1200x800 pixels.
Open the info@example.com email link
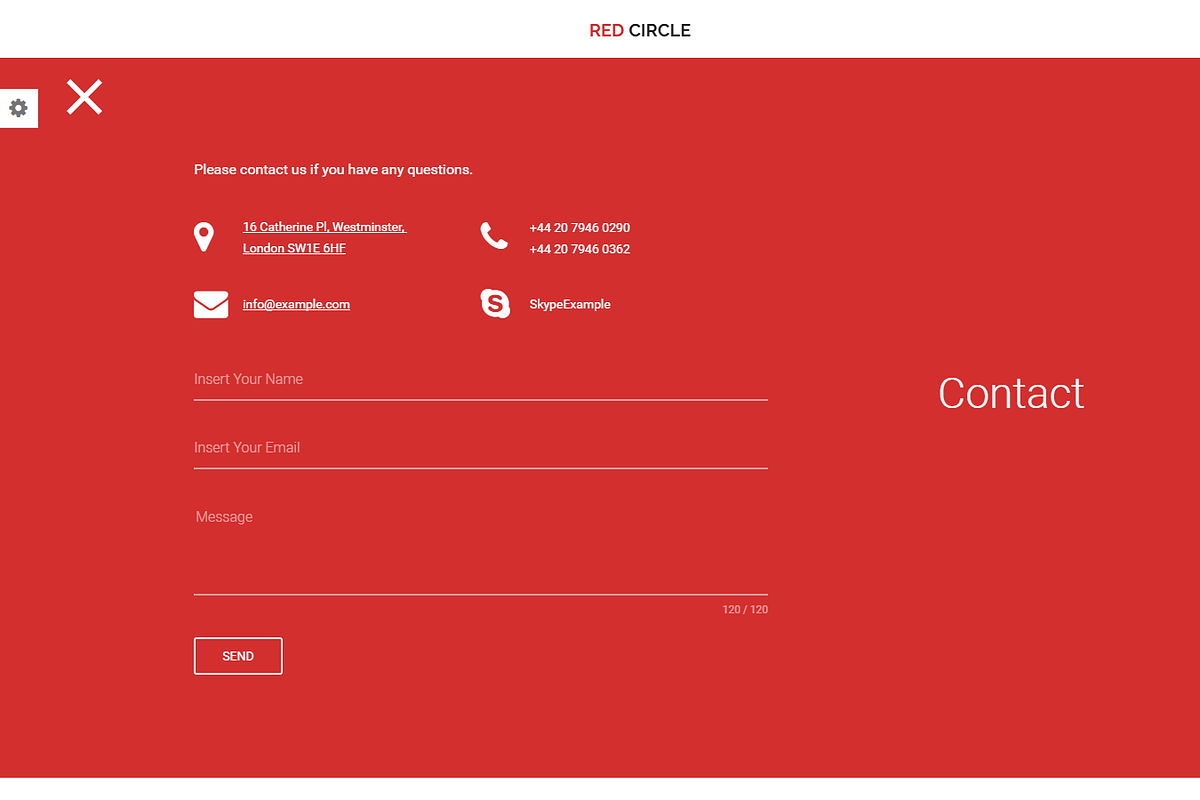tap(296, 304)
